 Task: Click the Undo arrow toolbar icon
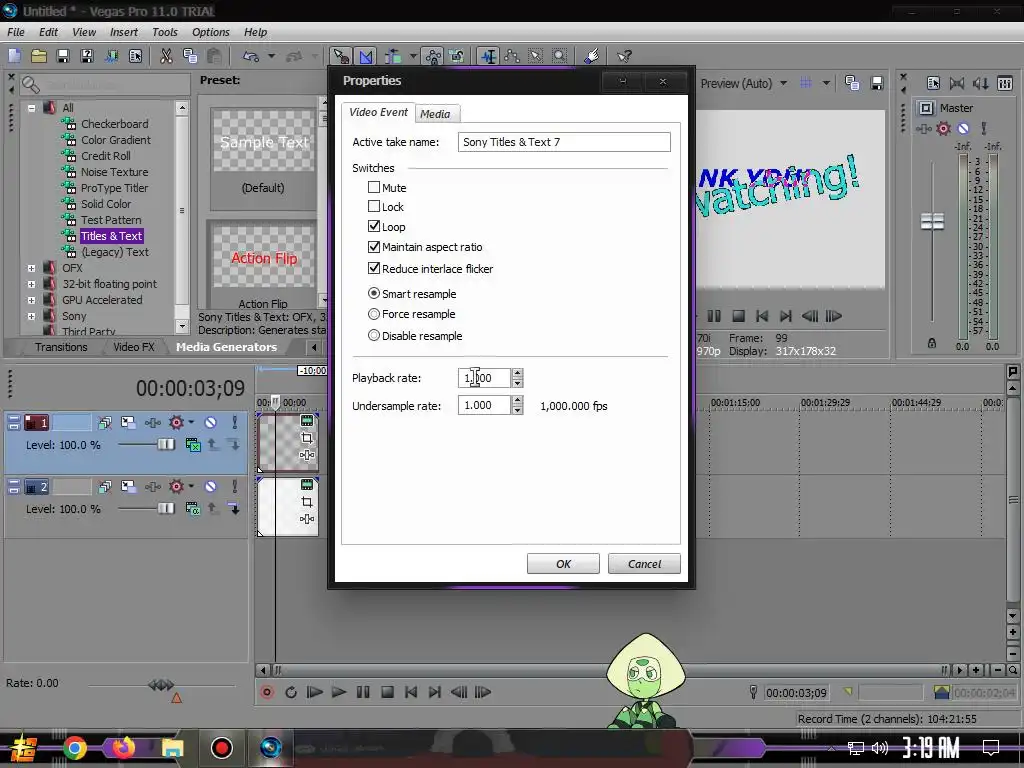[x=251, y=56]
